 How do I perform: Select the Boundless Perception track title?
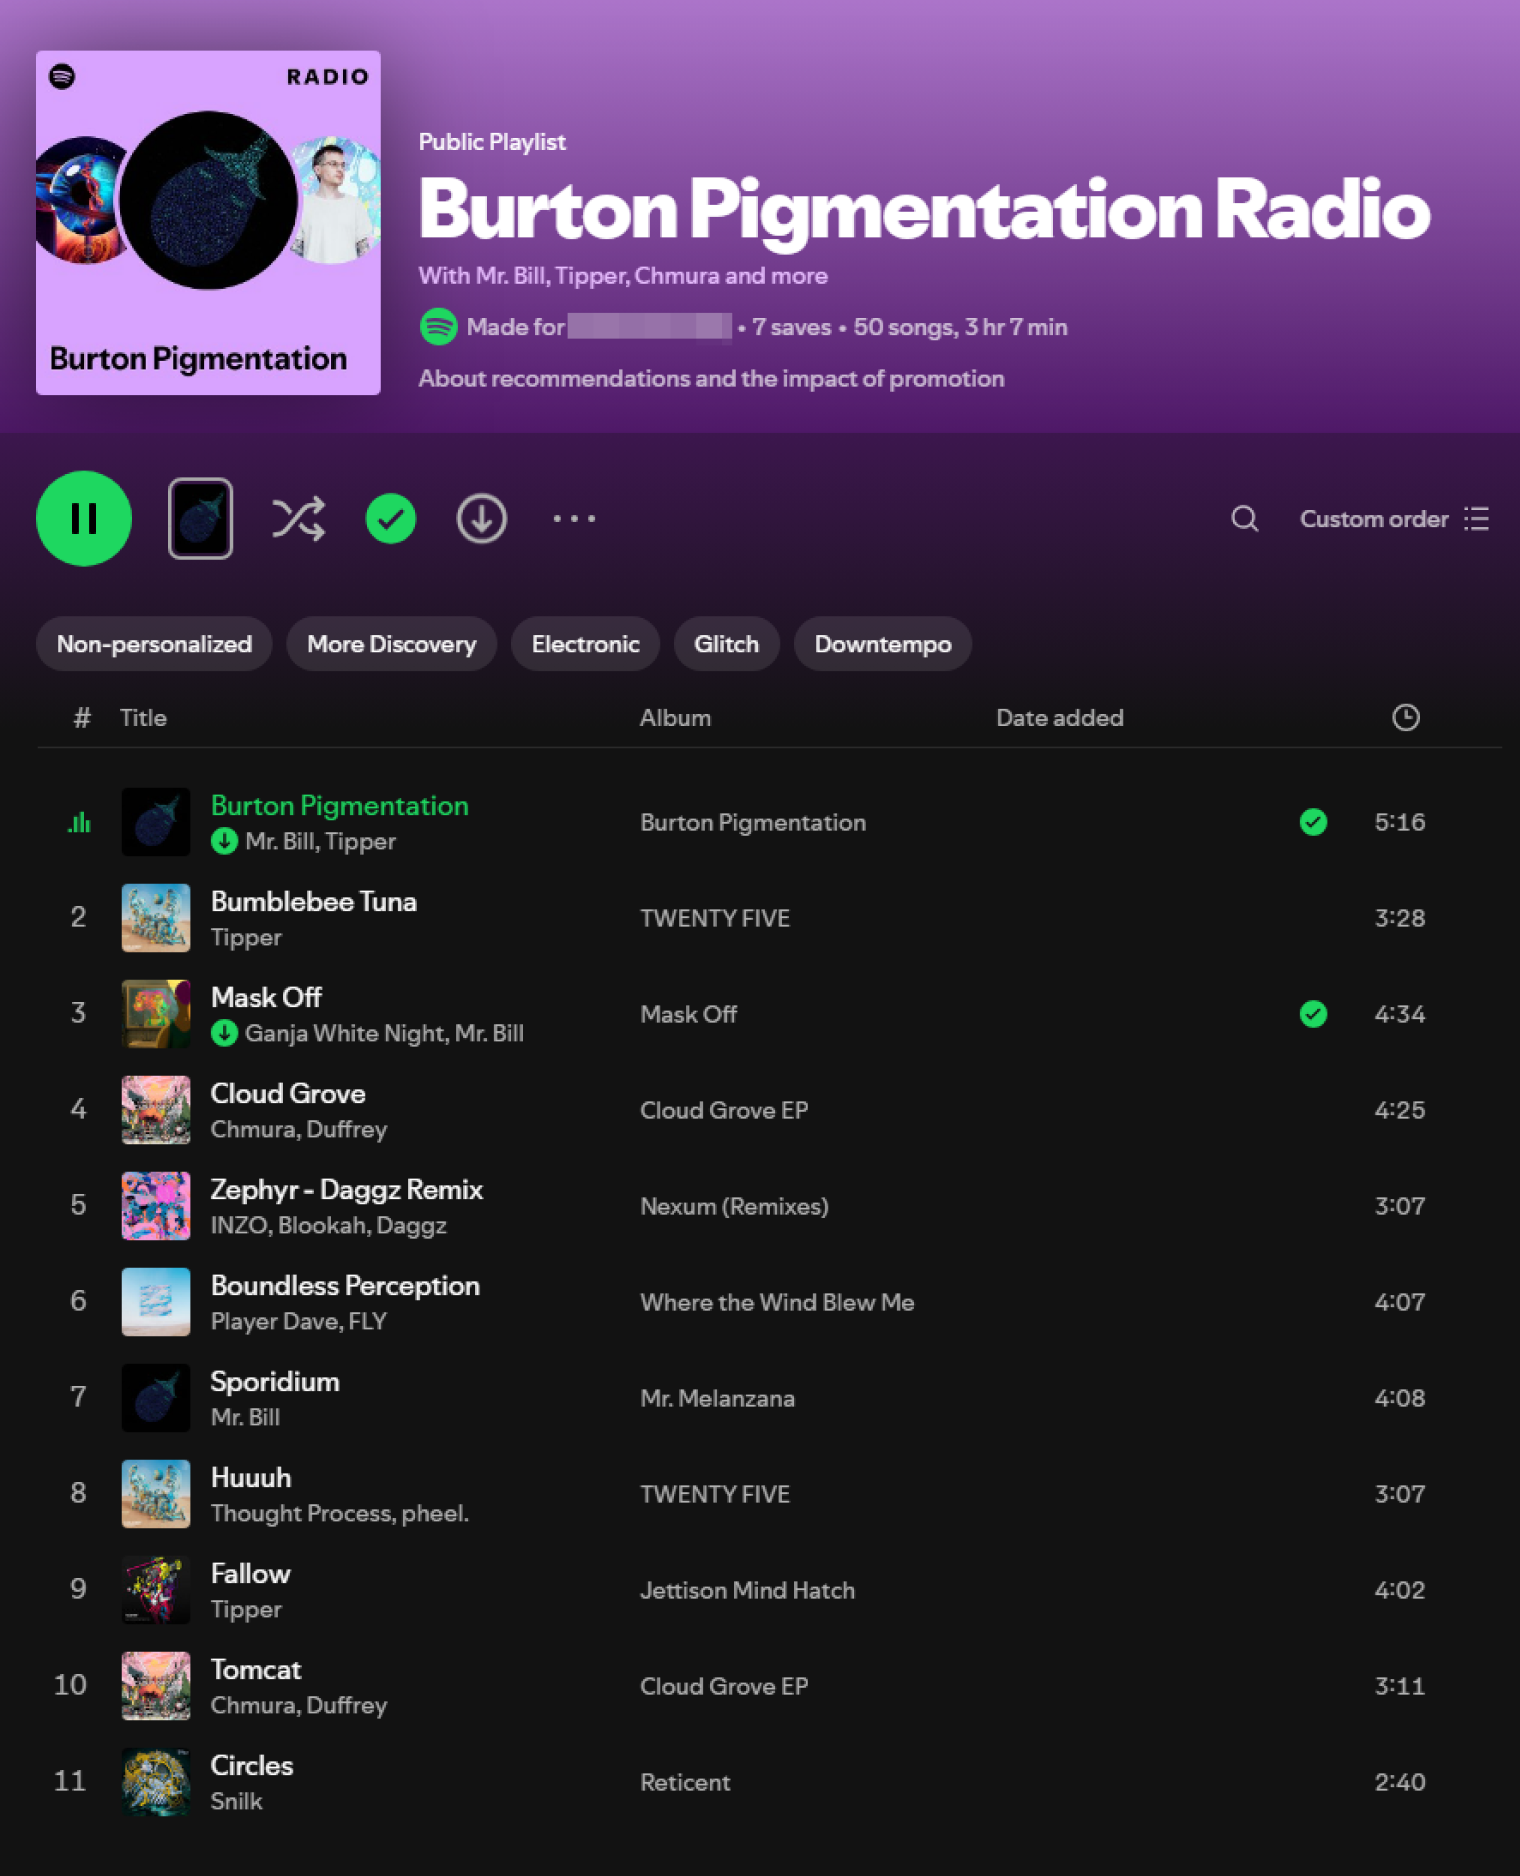pyautogui.click(x=345, y=1285)
